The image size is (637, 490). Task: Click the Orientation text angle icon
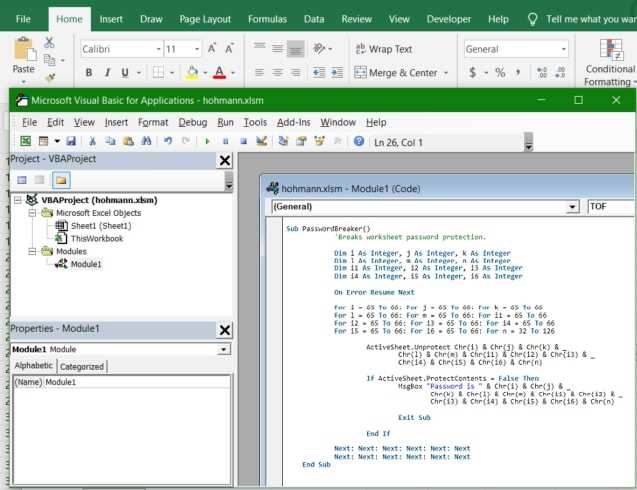click(x=319, y=49)
